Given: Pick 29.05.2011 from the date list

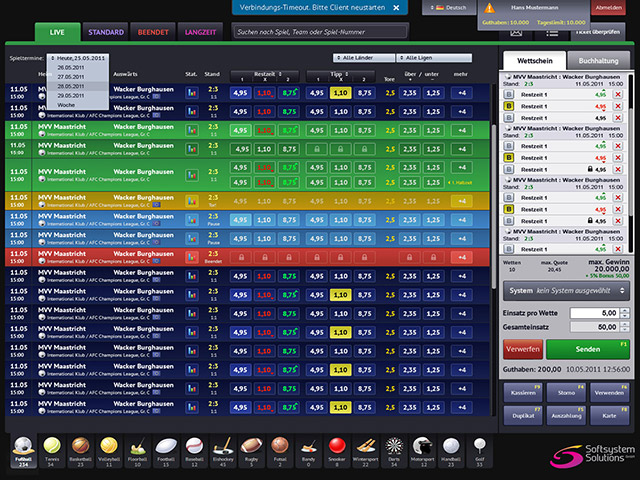Looking at the screenshot, I should 71,96.
